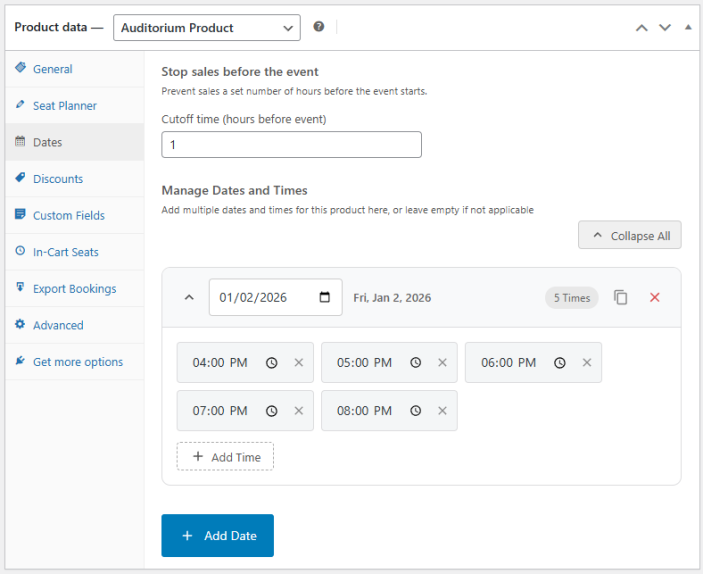Open clock picker for 07:00 PM time
703x574 pixels.
point(271,411)
